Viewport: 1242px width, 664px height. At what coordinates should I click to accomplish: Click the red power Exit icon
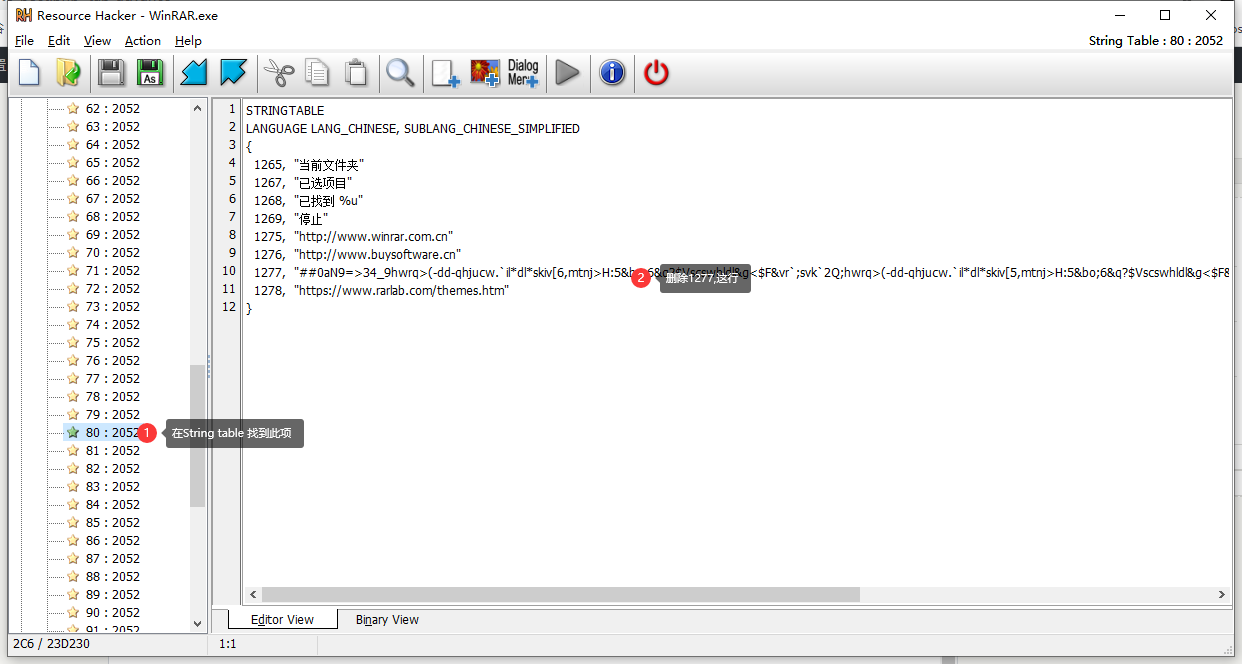point(656,72)
